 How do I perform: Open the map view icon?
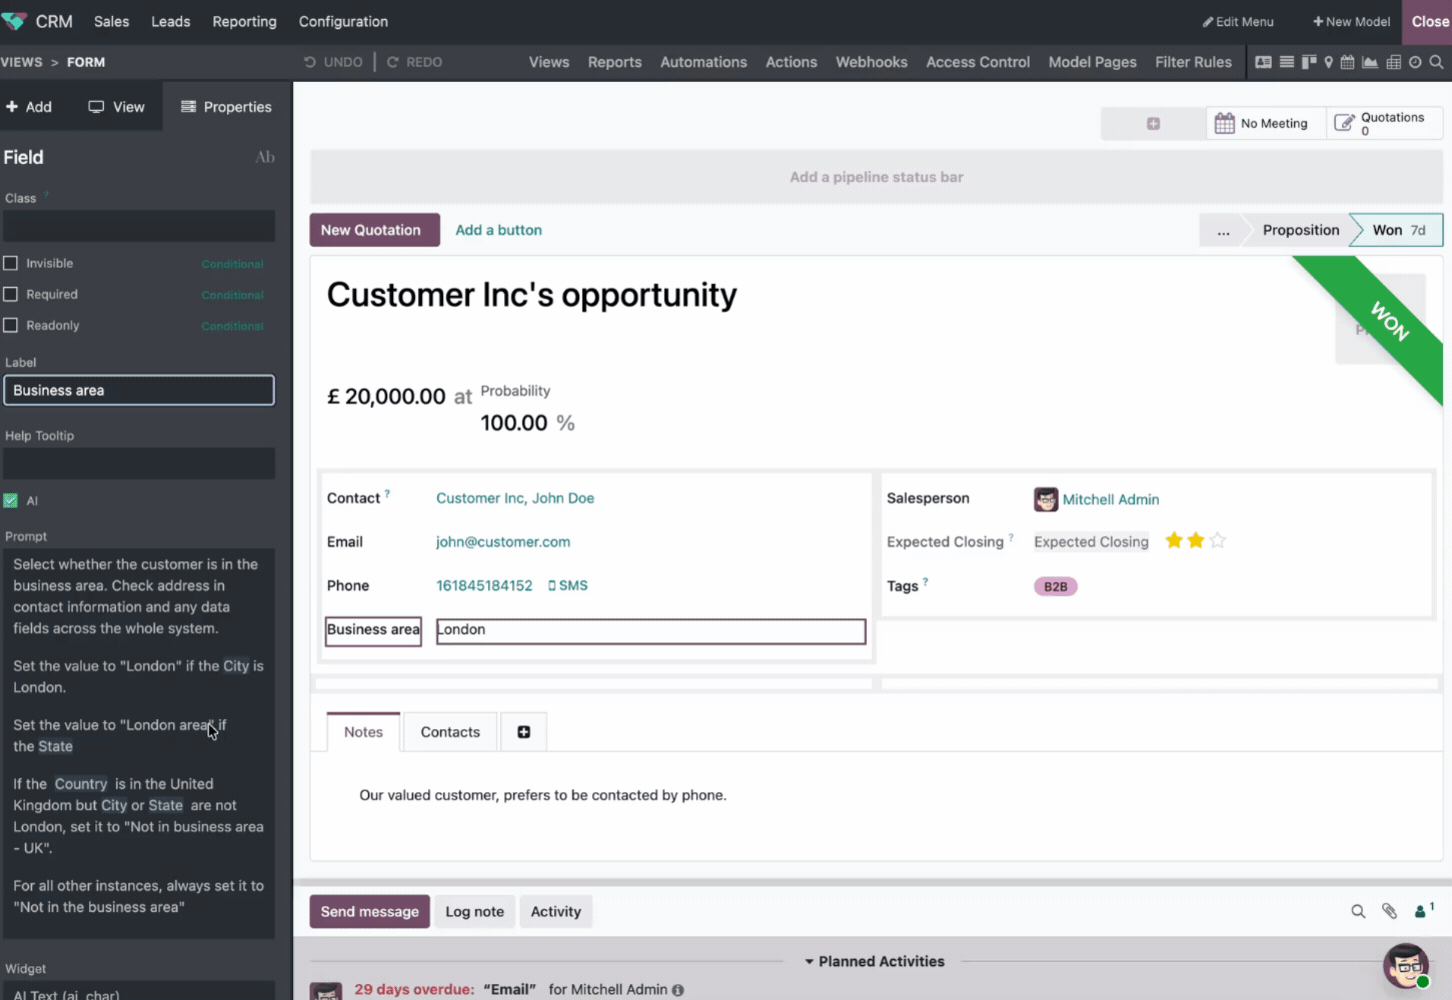coord(1328,62)
